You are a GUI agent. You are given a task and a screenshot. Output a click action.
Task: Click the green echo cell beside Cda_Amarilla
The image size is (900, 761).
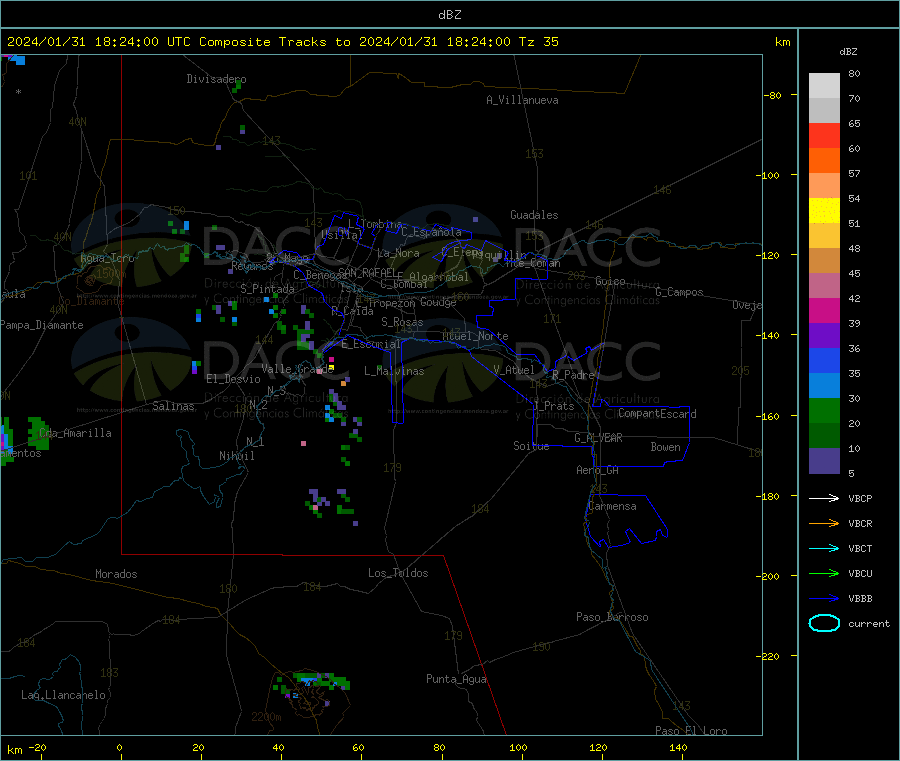38,433
